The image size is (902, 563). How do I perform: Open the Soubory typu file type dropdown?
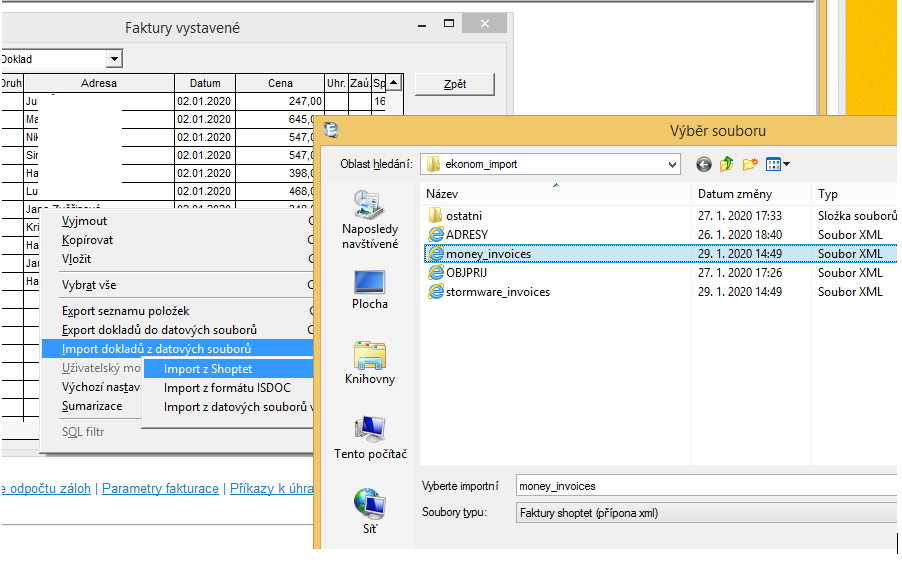point(706,513)
